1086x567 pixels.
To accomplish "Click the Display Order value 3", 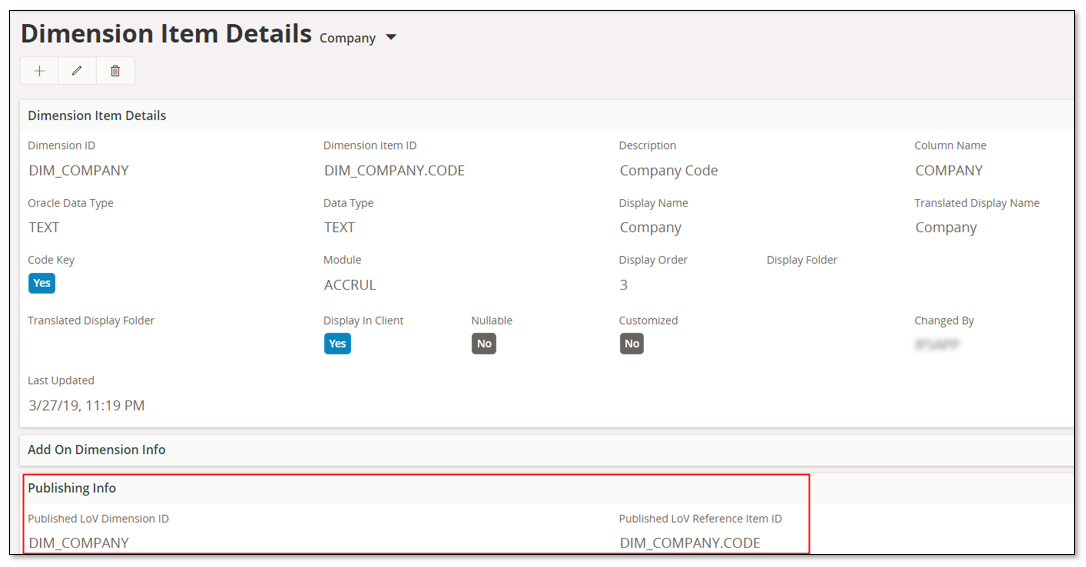I will pyautogui.click(x=624, y=285).
